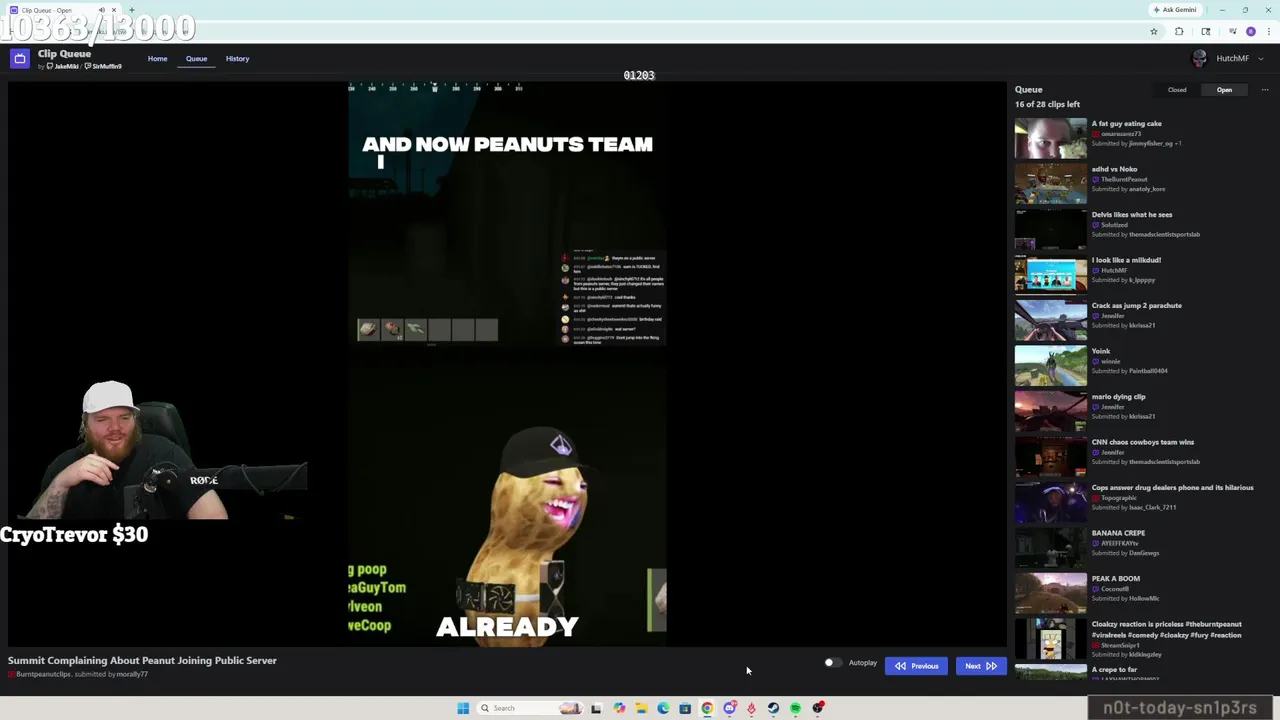The width and height of the screenshot is (1280, 720).
Task: Click the HutchMF skull avatar
Action: coord(1200,59)
